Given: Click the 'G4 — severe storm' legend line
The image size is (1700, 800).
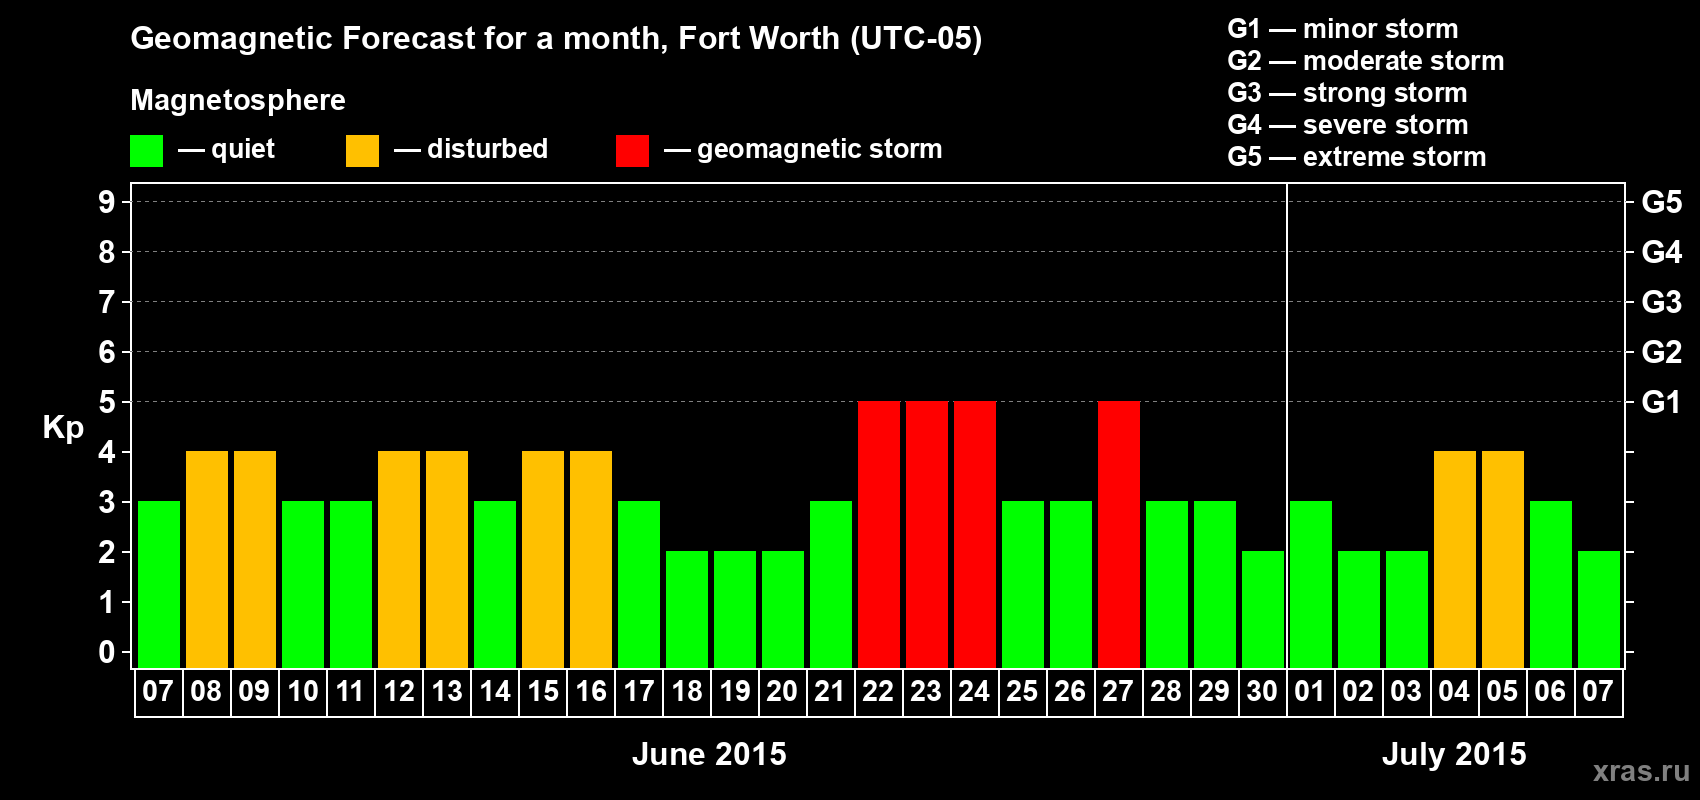Looking at the screenshot, I should point(1348,125).
